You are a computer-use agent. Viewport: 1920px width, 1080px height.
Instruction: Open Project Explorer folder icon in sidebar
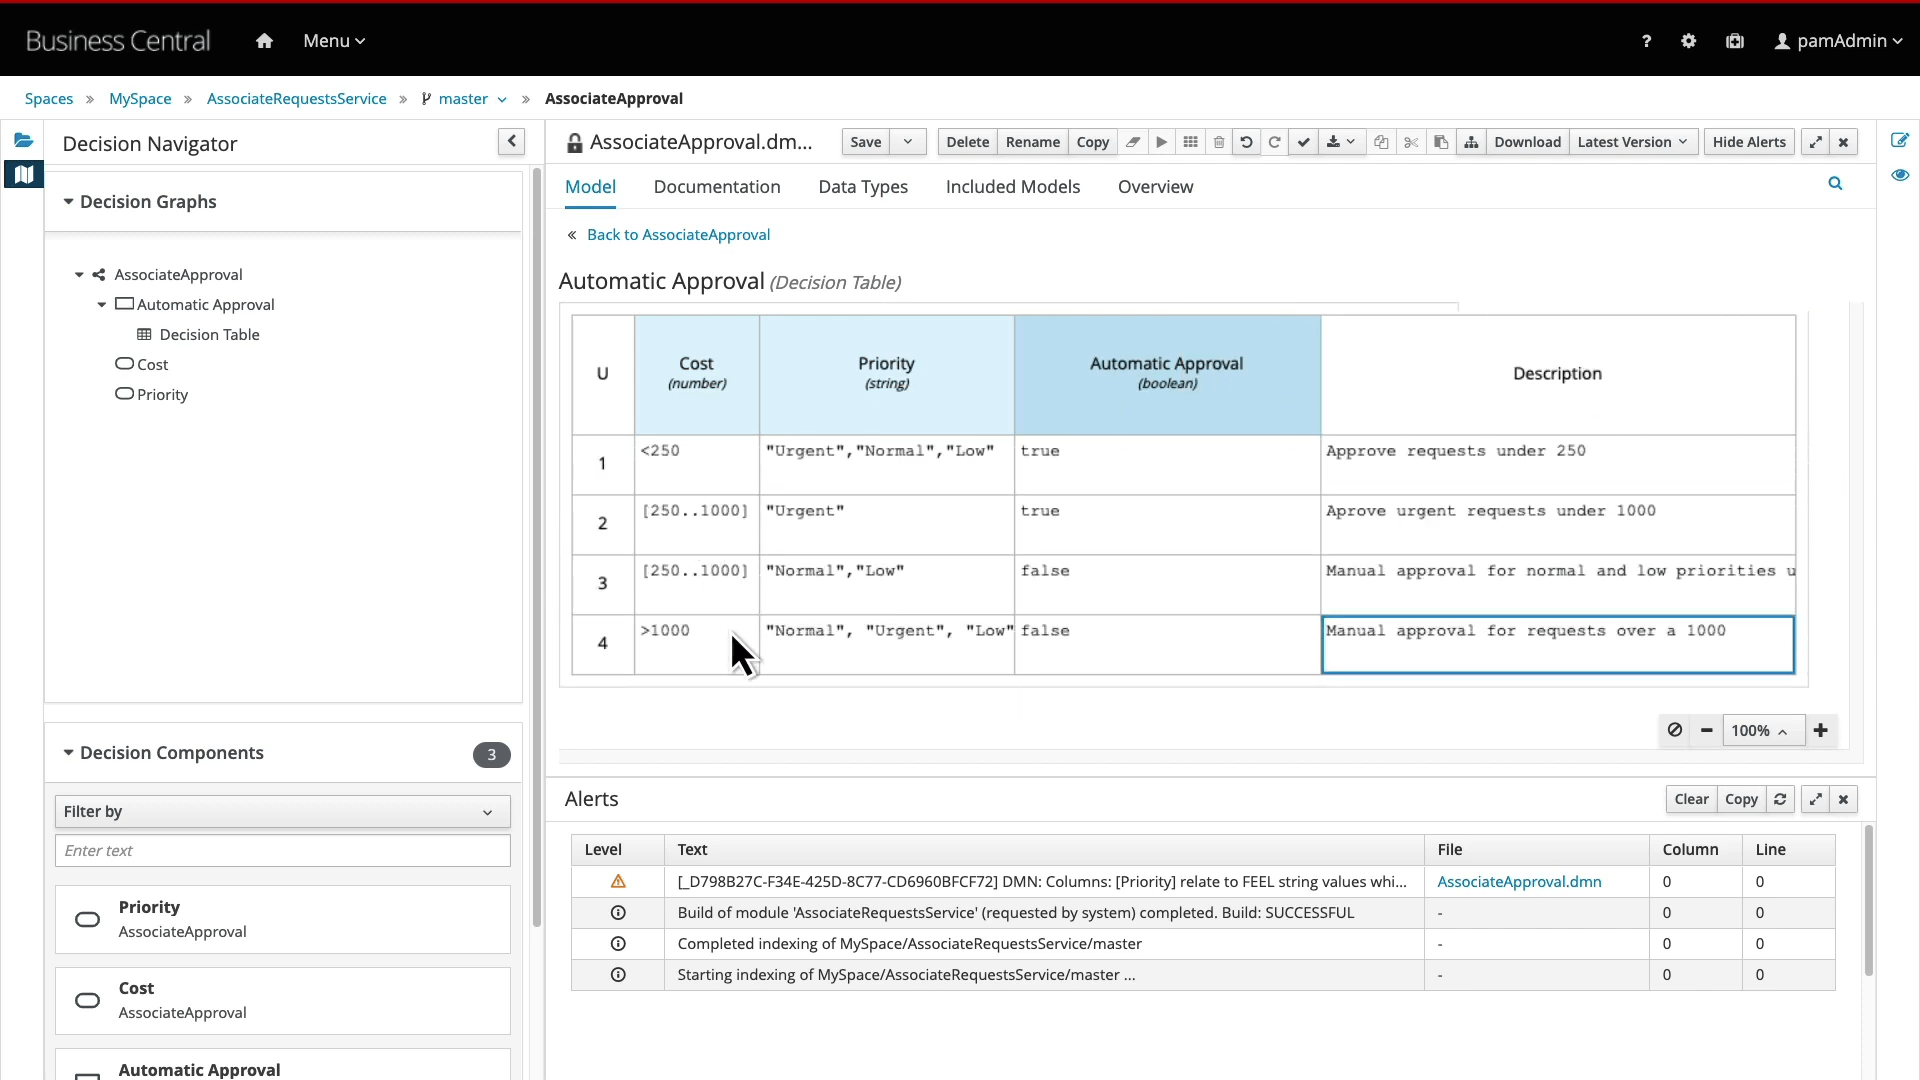pyautogui.click(x=23, y=140)
